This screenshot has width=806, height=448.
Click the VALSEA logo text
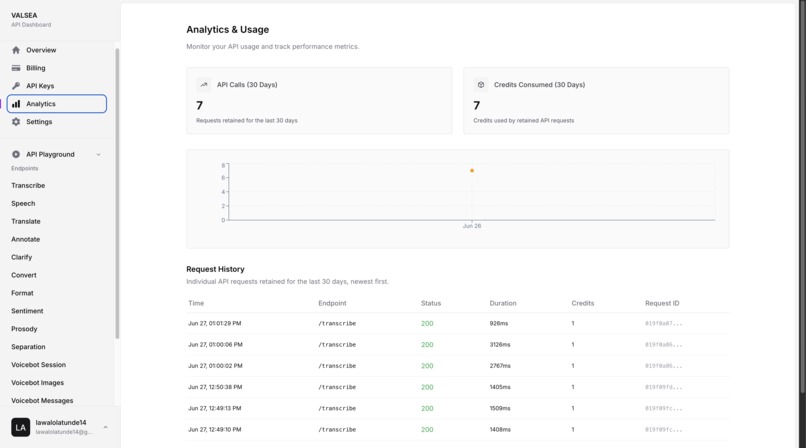pyautogui.click(x=24, y=15)
